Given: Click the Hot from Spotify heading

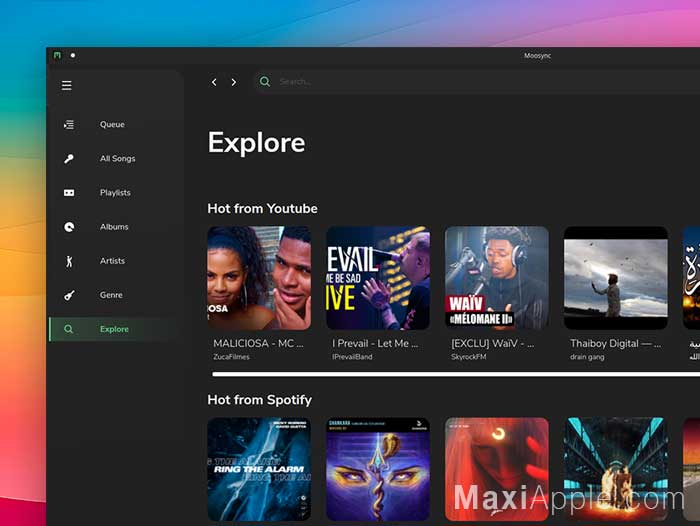Looking at the screenshot, I should (x=259, y=400).
